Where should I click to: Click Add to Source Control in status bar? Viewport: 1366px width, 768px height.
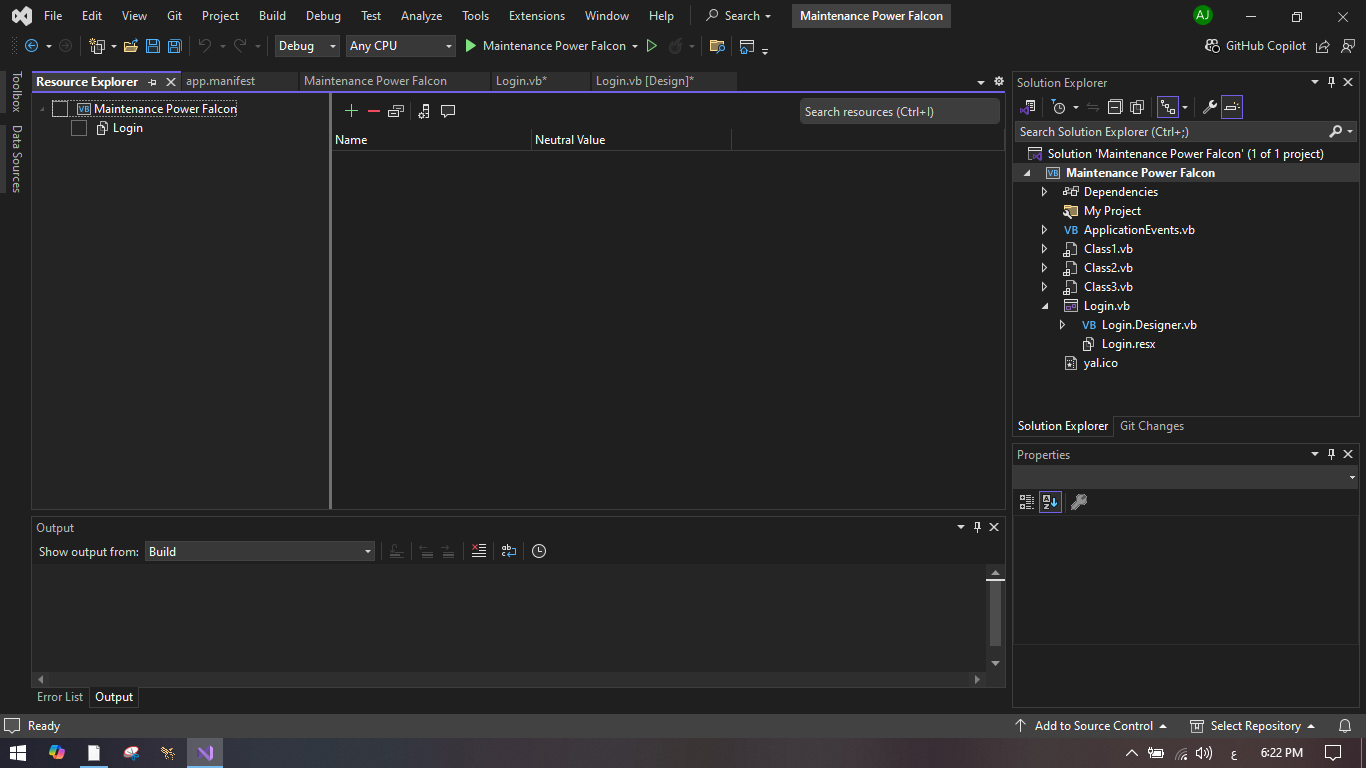[1092, 726]
